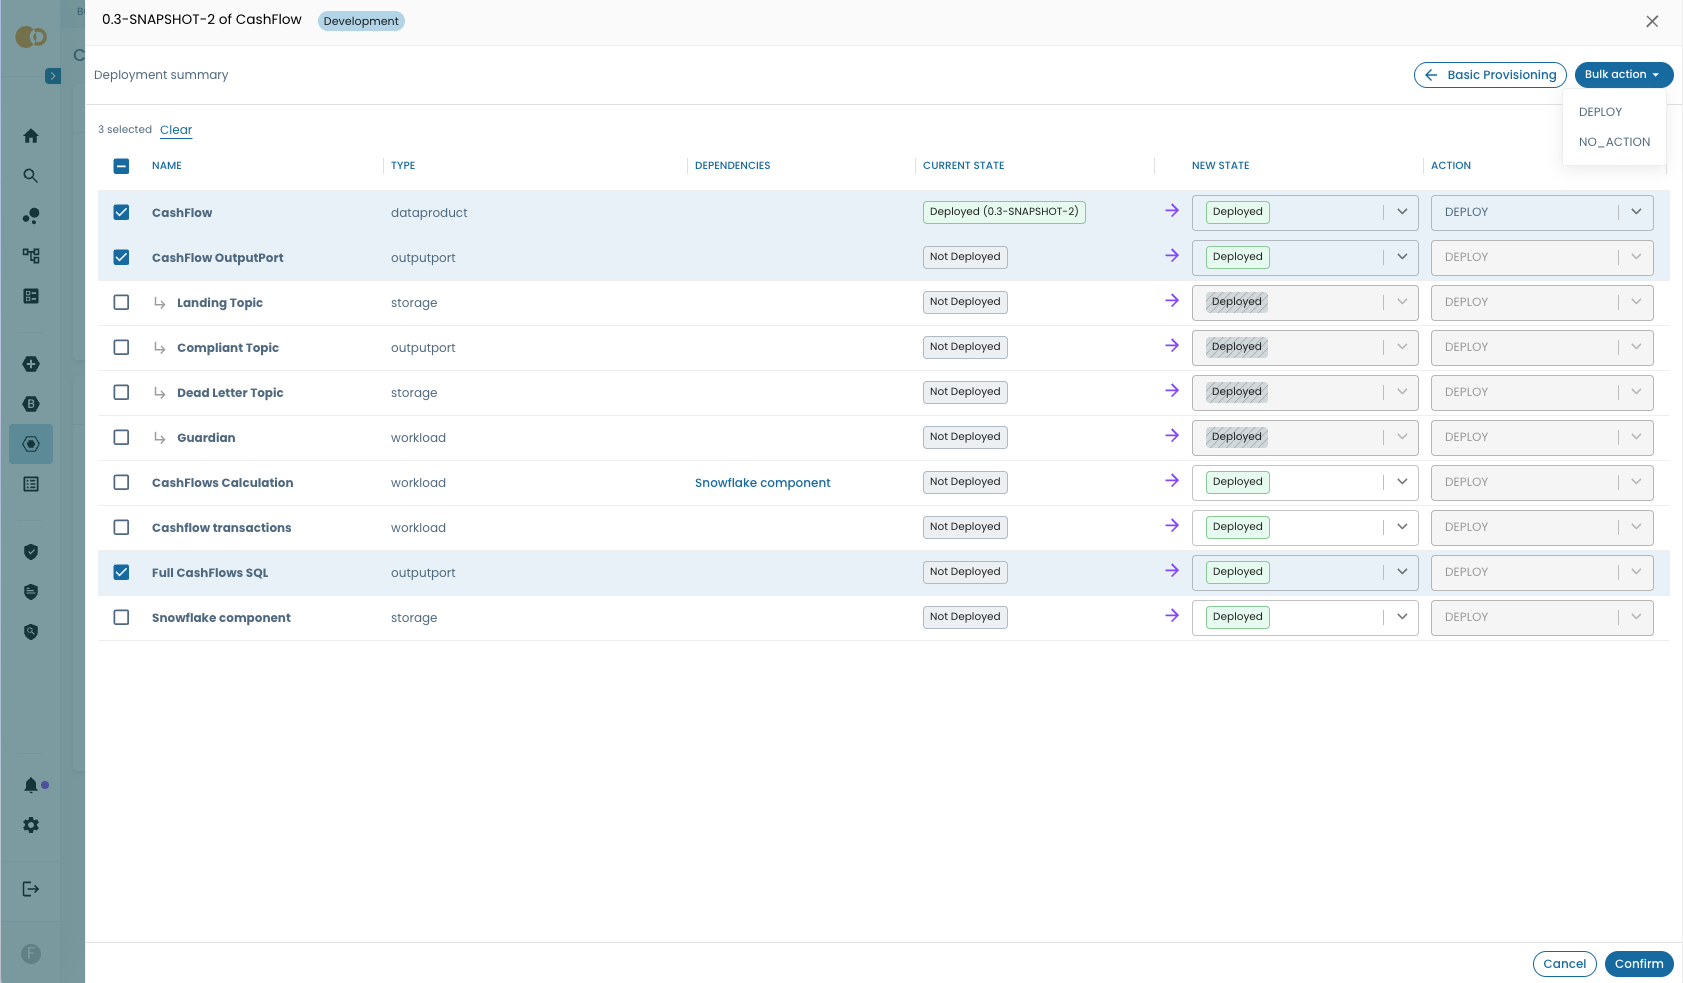Open the list icon in sidebar
The width and height of the screenshot is (1683, 983).
(31, 296)
